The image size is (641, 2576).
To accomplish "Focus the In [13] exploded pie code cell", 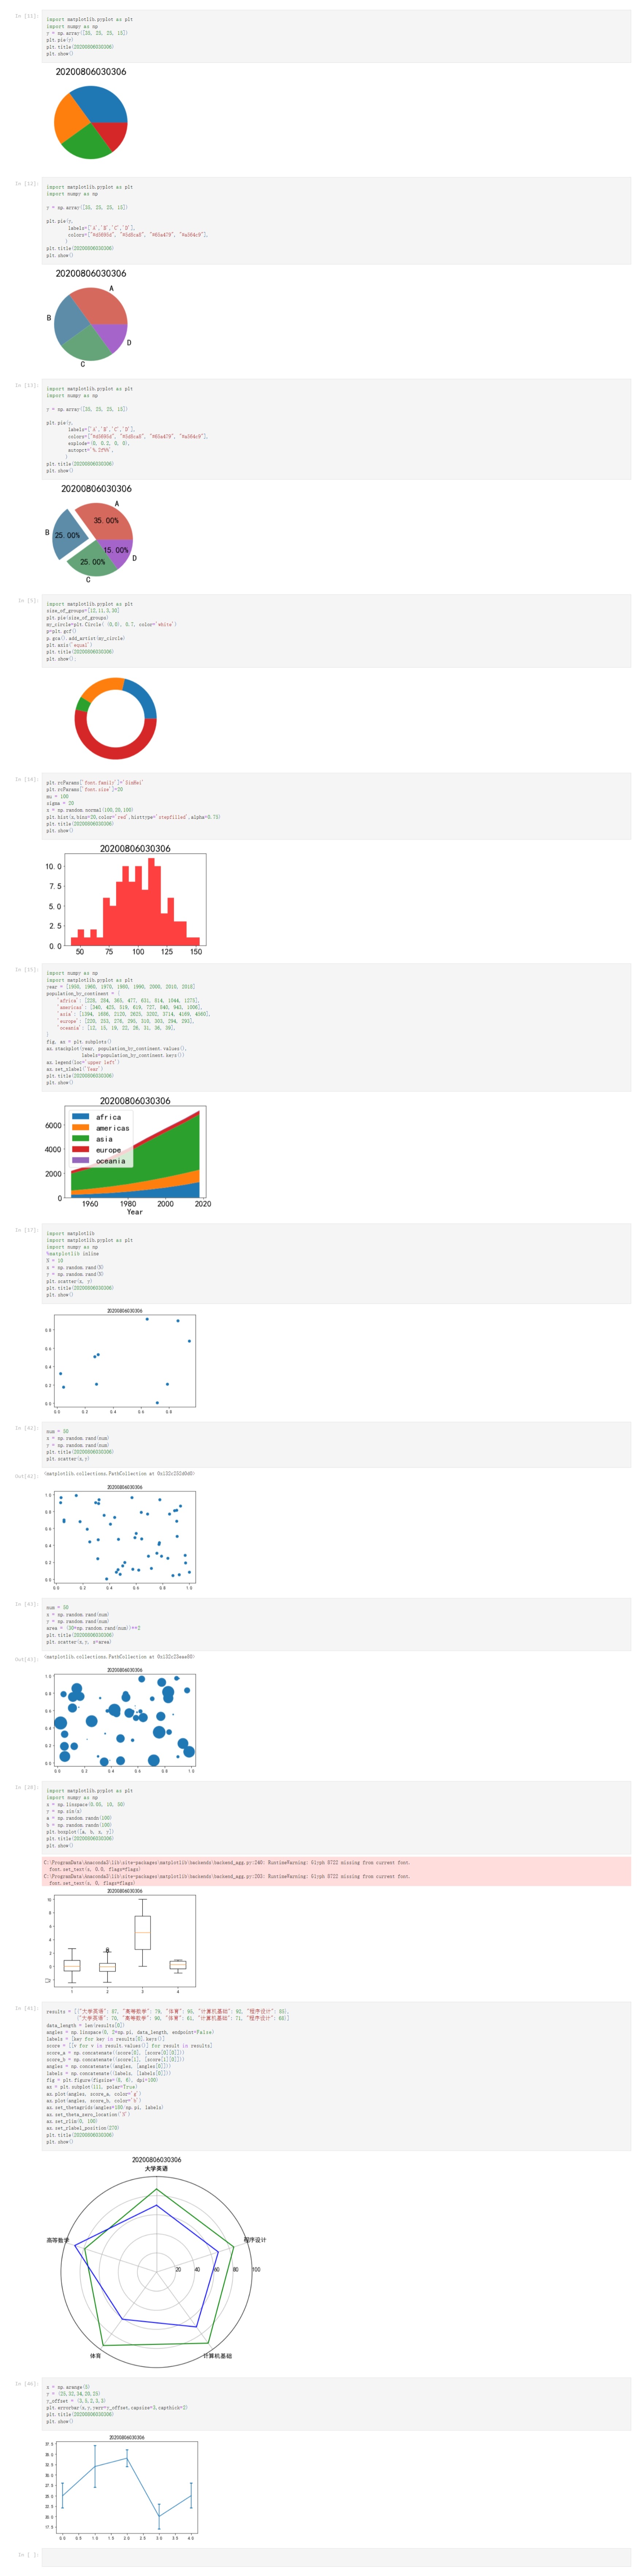I will 336,429.
